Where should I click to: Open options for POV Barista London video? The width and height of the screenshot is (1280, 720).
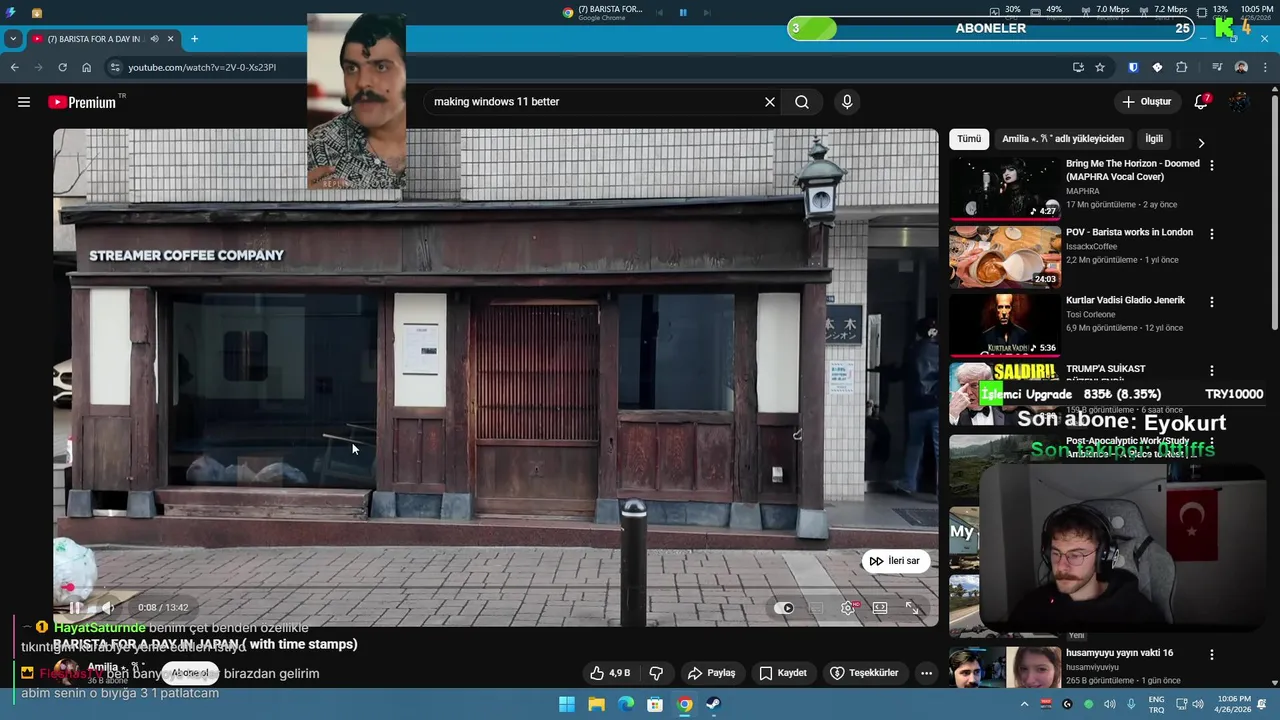(x=1212, y=234)
